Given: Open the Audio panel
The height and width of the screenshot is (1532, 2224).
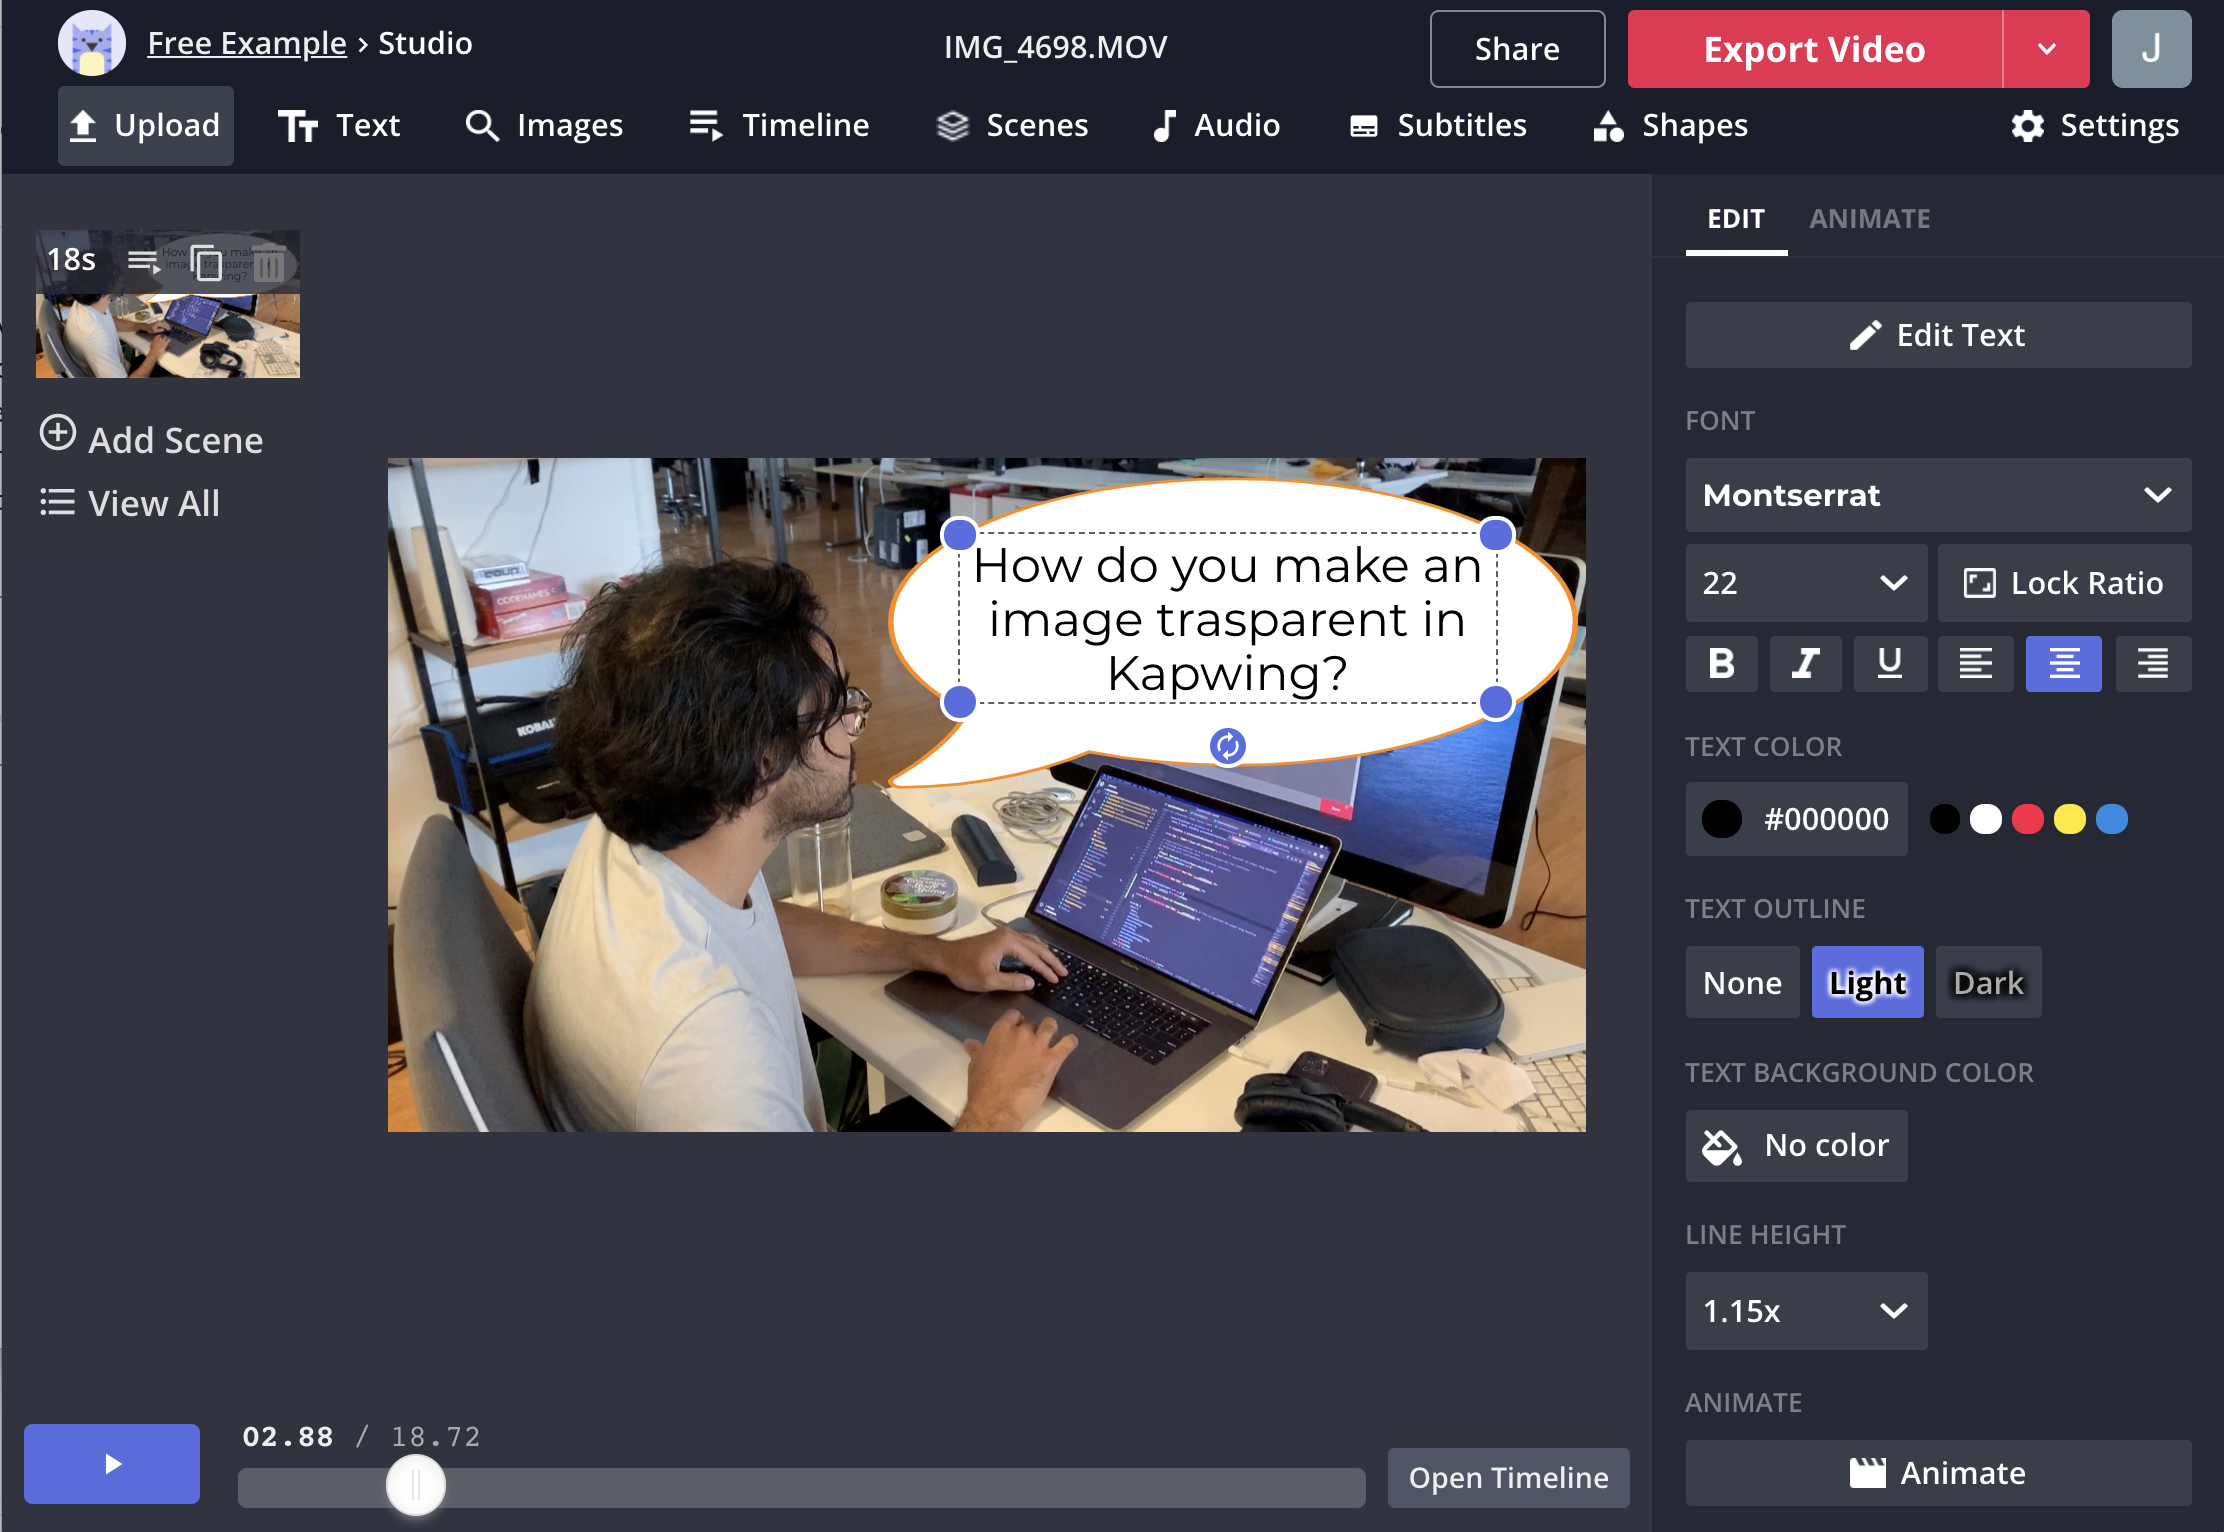Looking at the screenshot, I should [1214, 124].
